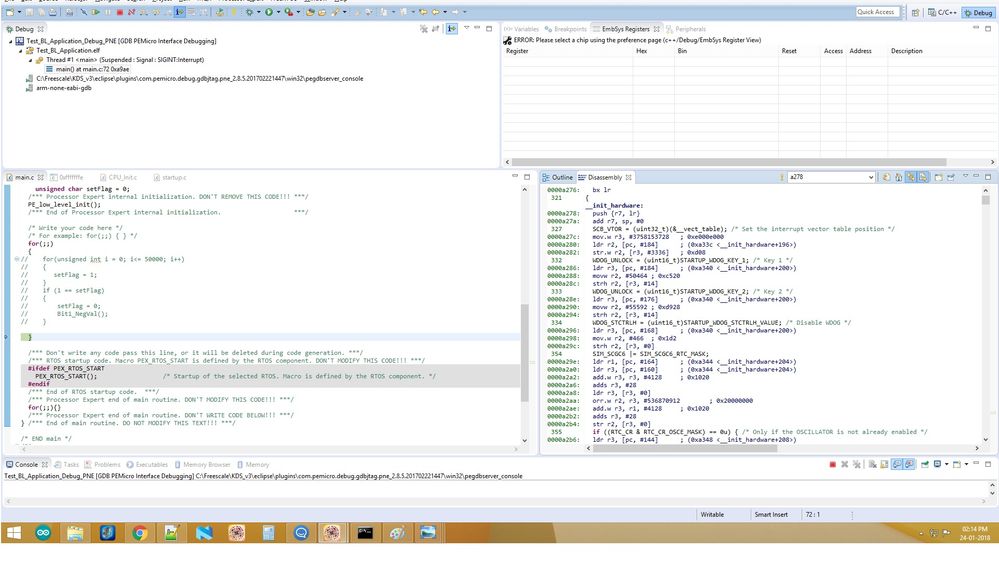
Task: Switch to the CPU_Init.c editor tab
Action: pos(119,177)
